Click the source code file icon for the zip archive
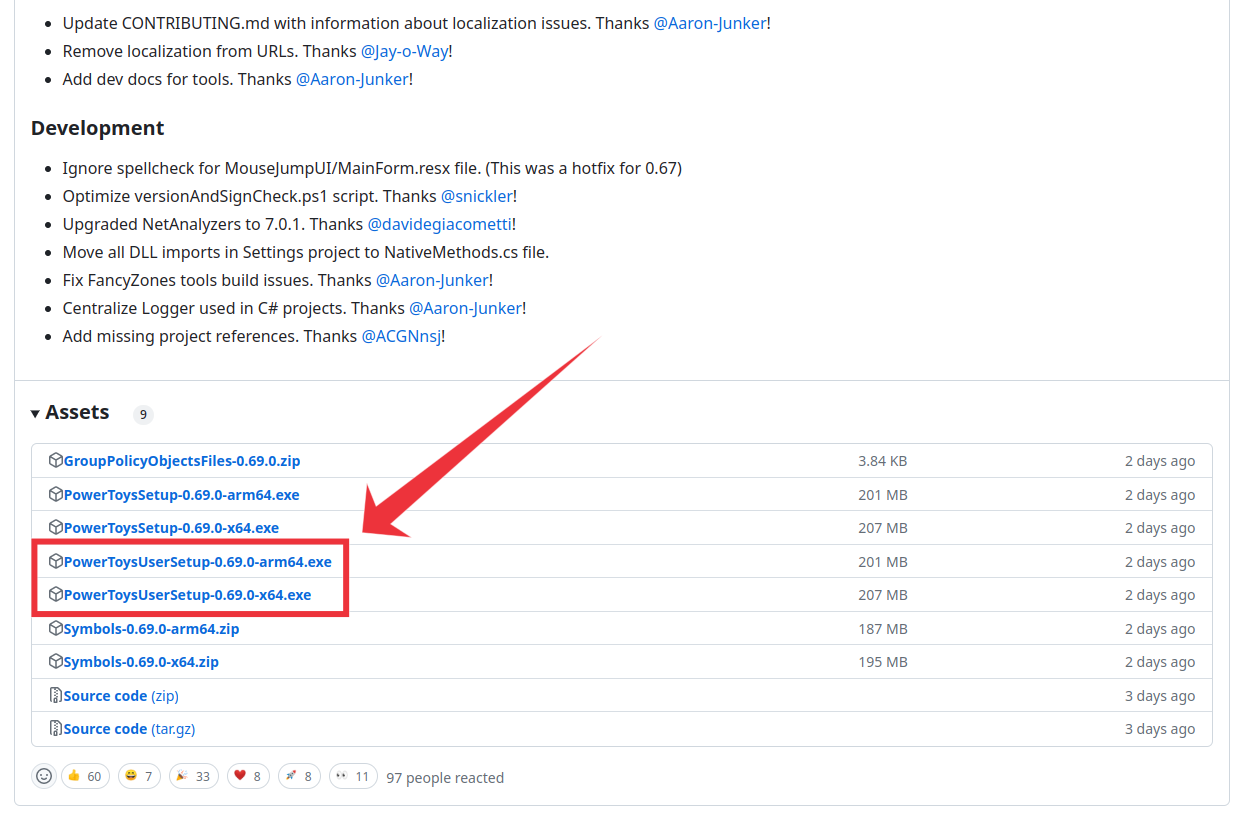 (x=55, y=695)
